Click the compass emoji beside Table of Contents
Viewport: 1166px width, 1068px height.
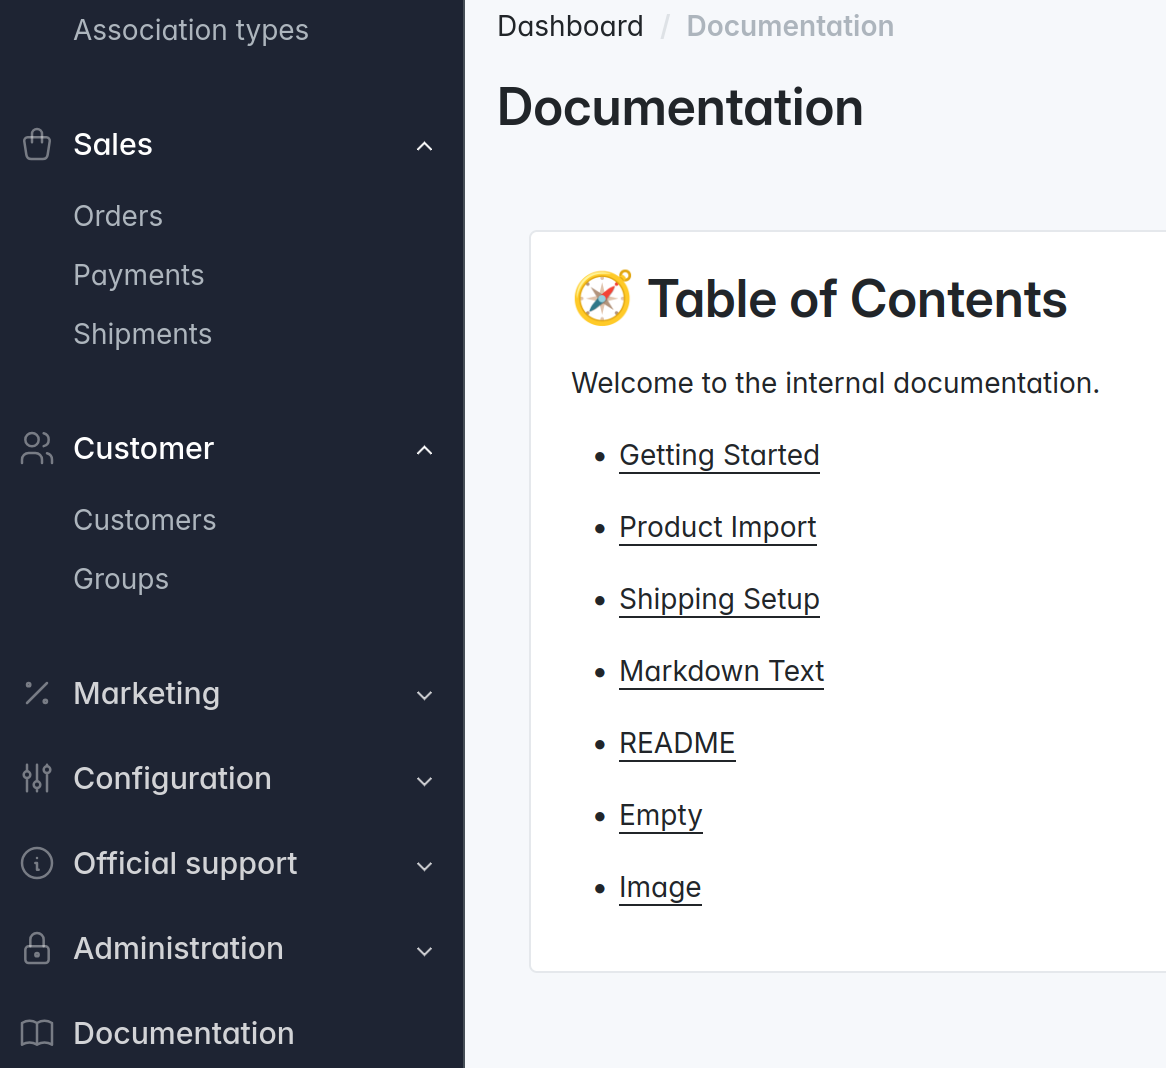602,299
